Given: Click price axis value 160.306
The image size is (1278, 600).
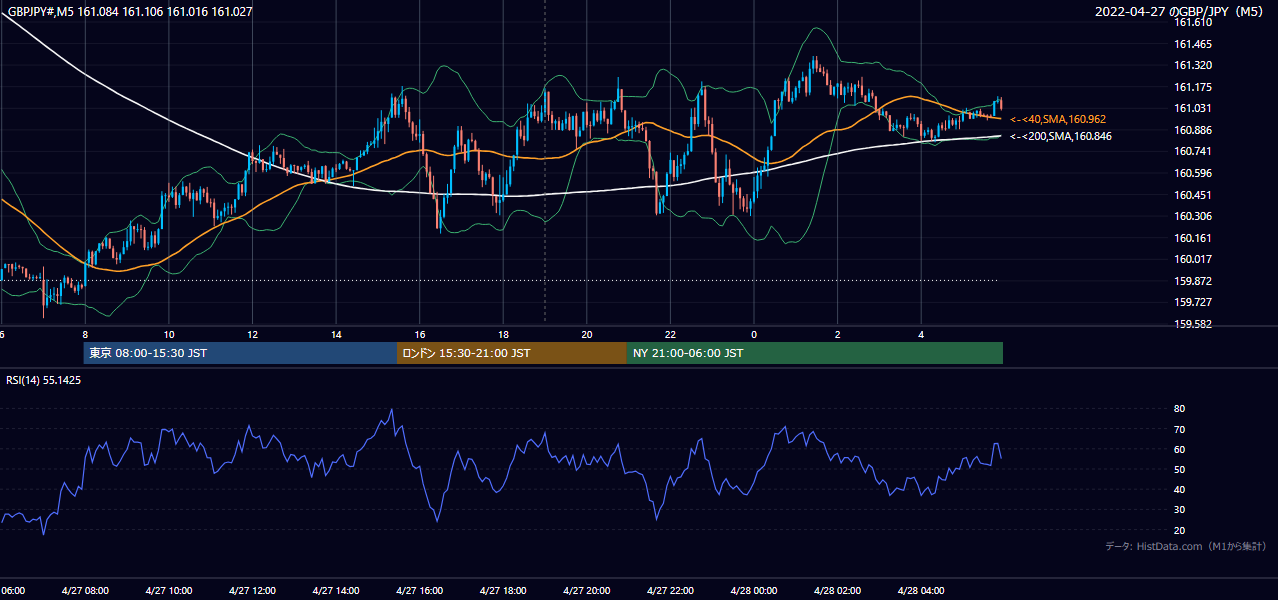Looking at the screenshot, I should pyautogui.click(x=1192, y=216).
